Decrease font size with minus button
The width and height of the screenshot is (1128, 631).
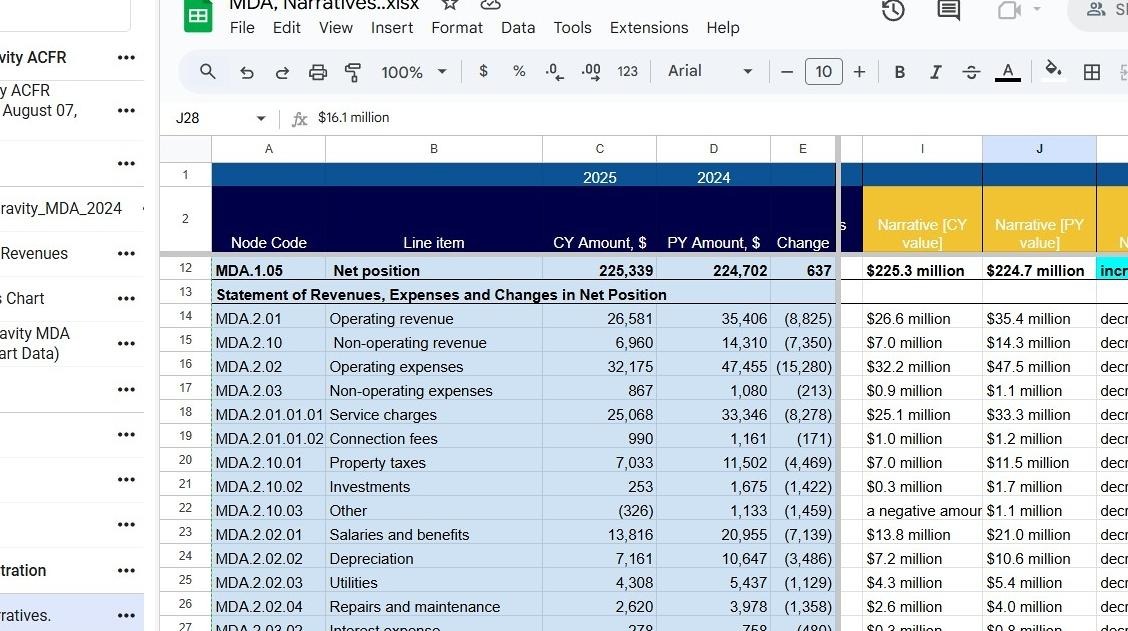(787, 72)
